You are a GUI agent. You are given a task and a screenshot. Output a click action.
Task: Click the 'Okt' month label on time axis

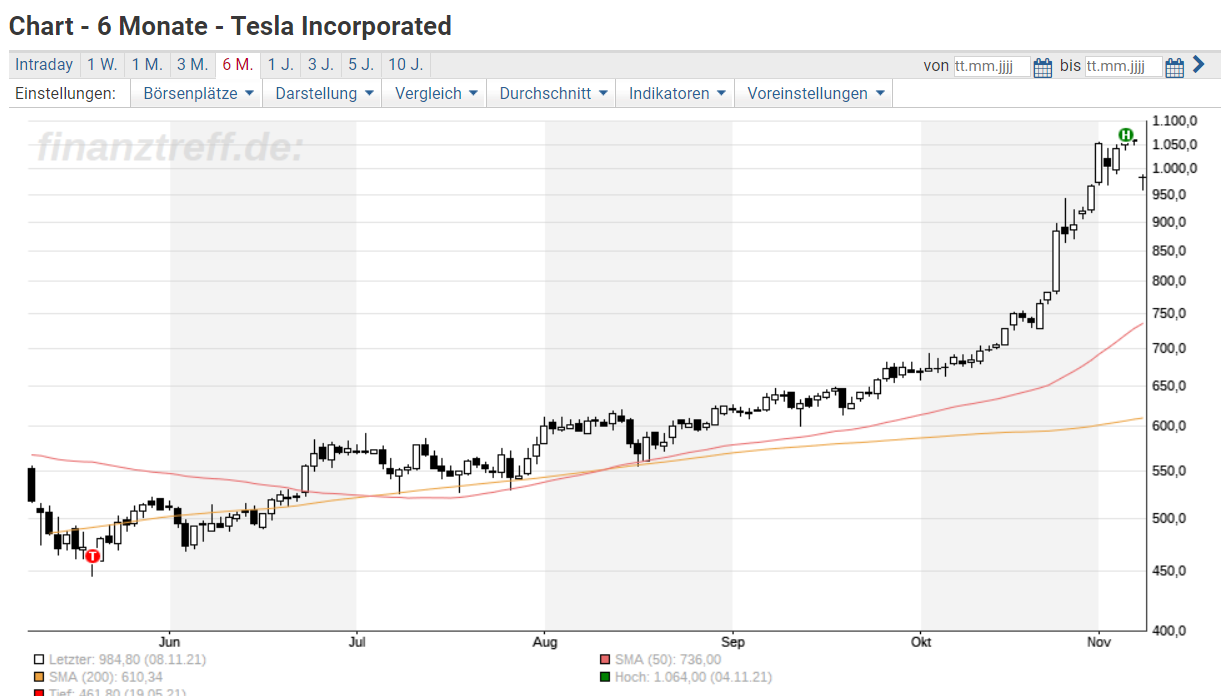click(x=920, y=641)
